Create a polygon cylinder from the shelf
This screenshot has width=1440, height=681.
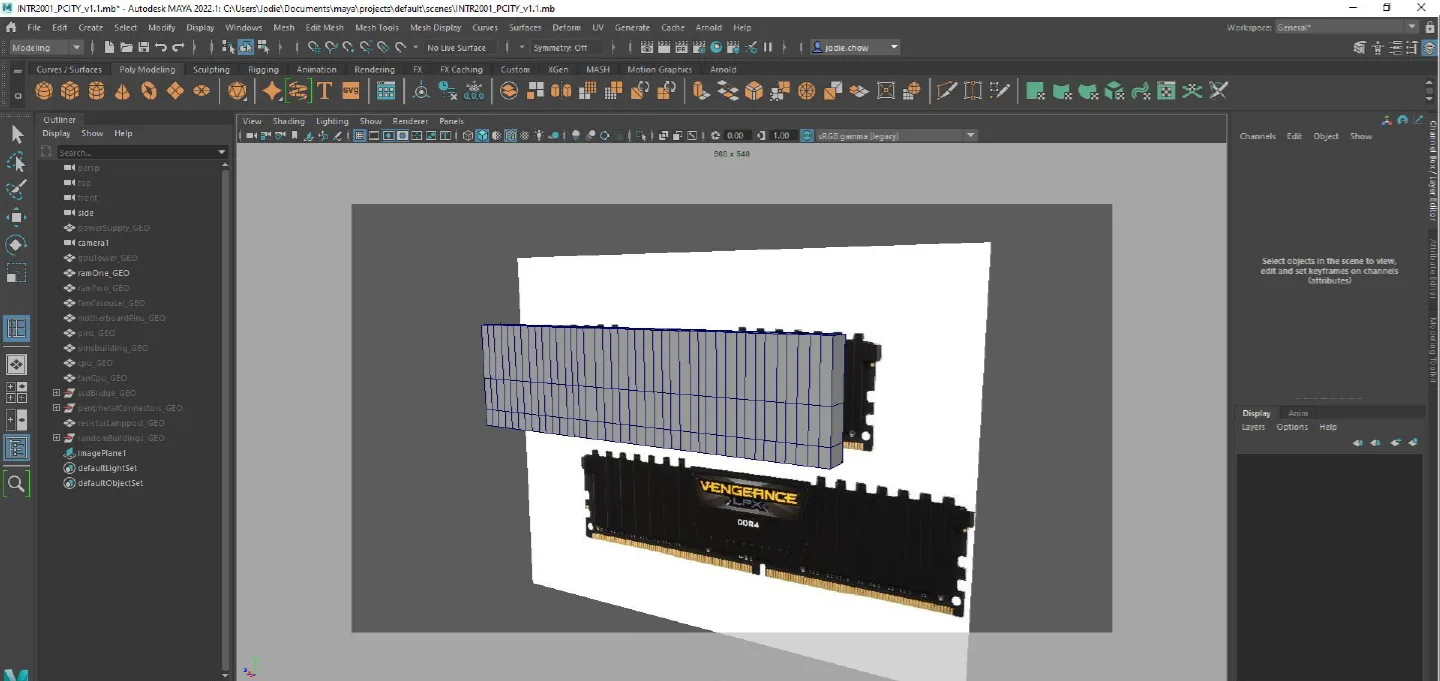[96, 91]
